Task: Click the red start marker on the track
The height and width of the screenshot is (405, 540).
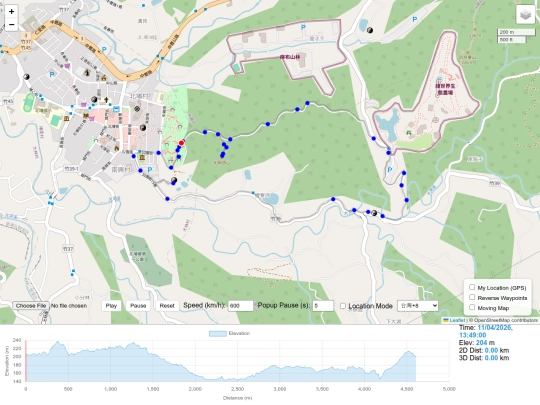Action: [x=181, y=143]
